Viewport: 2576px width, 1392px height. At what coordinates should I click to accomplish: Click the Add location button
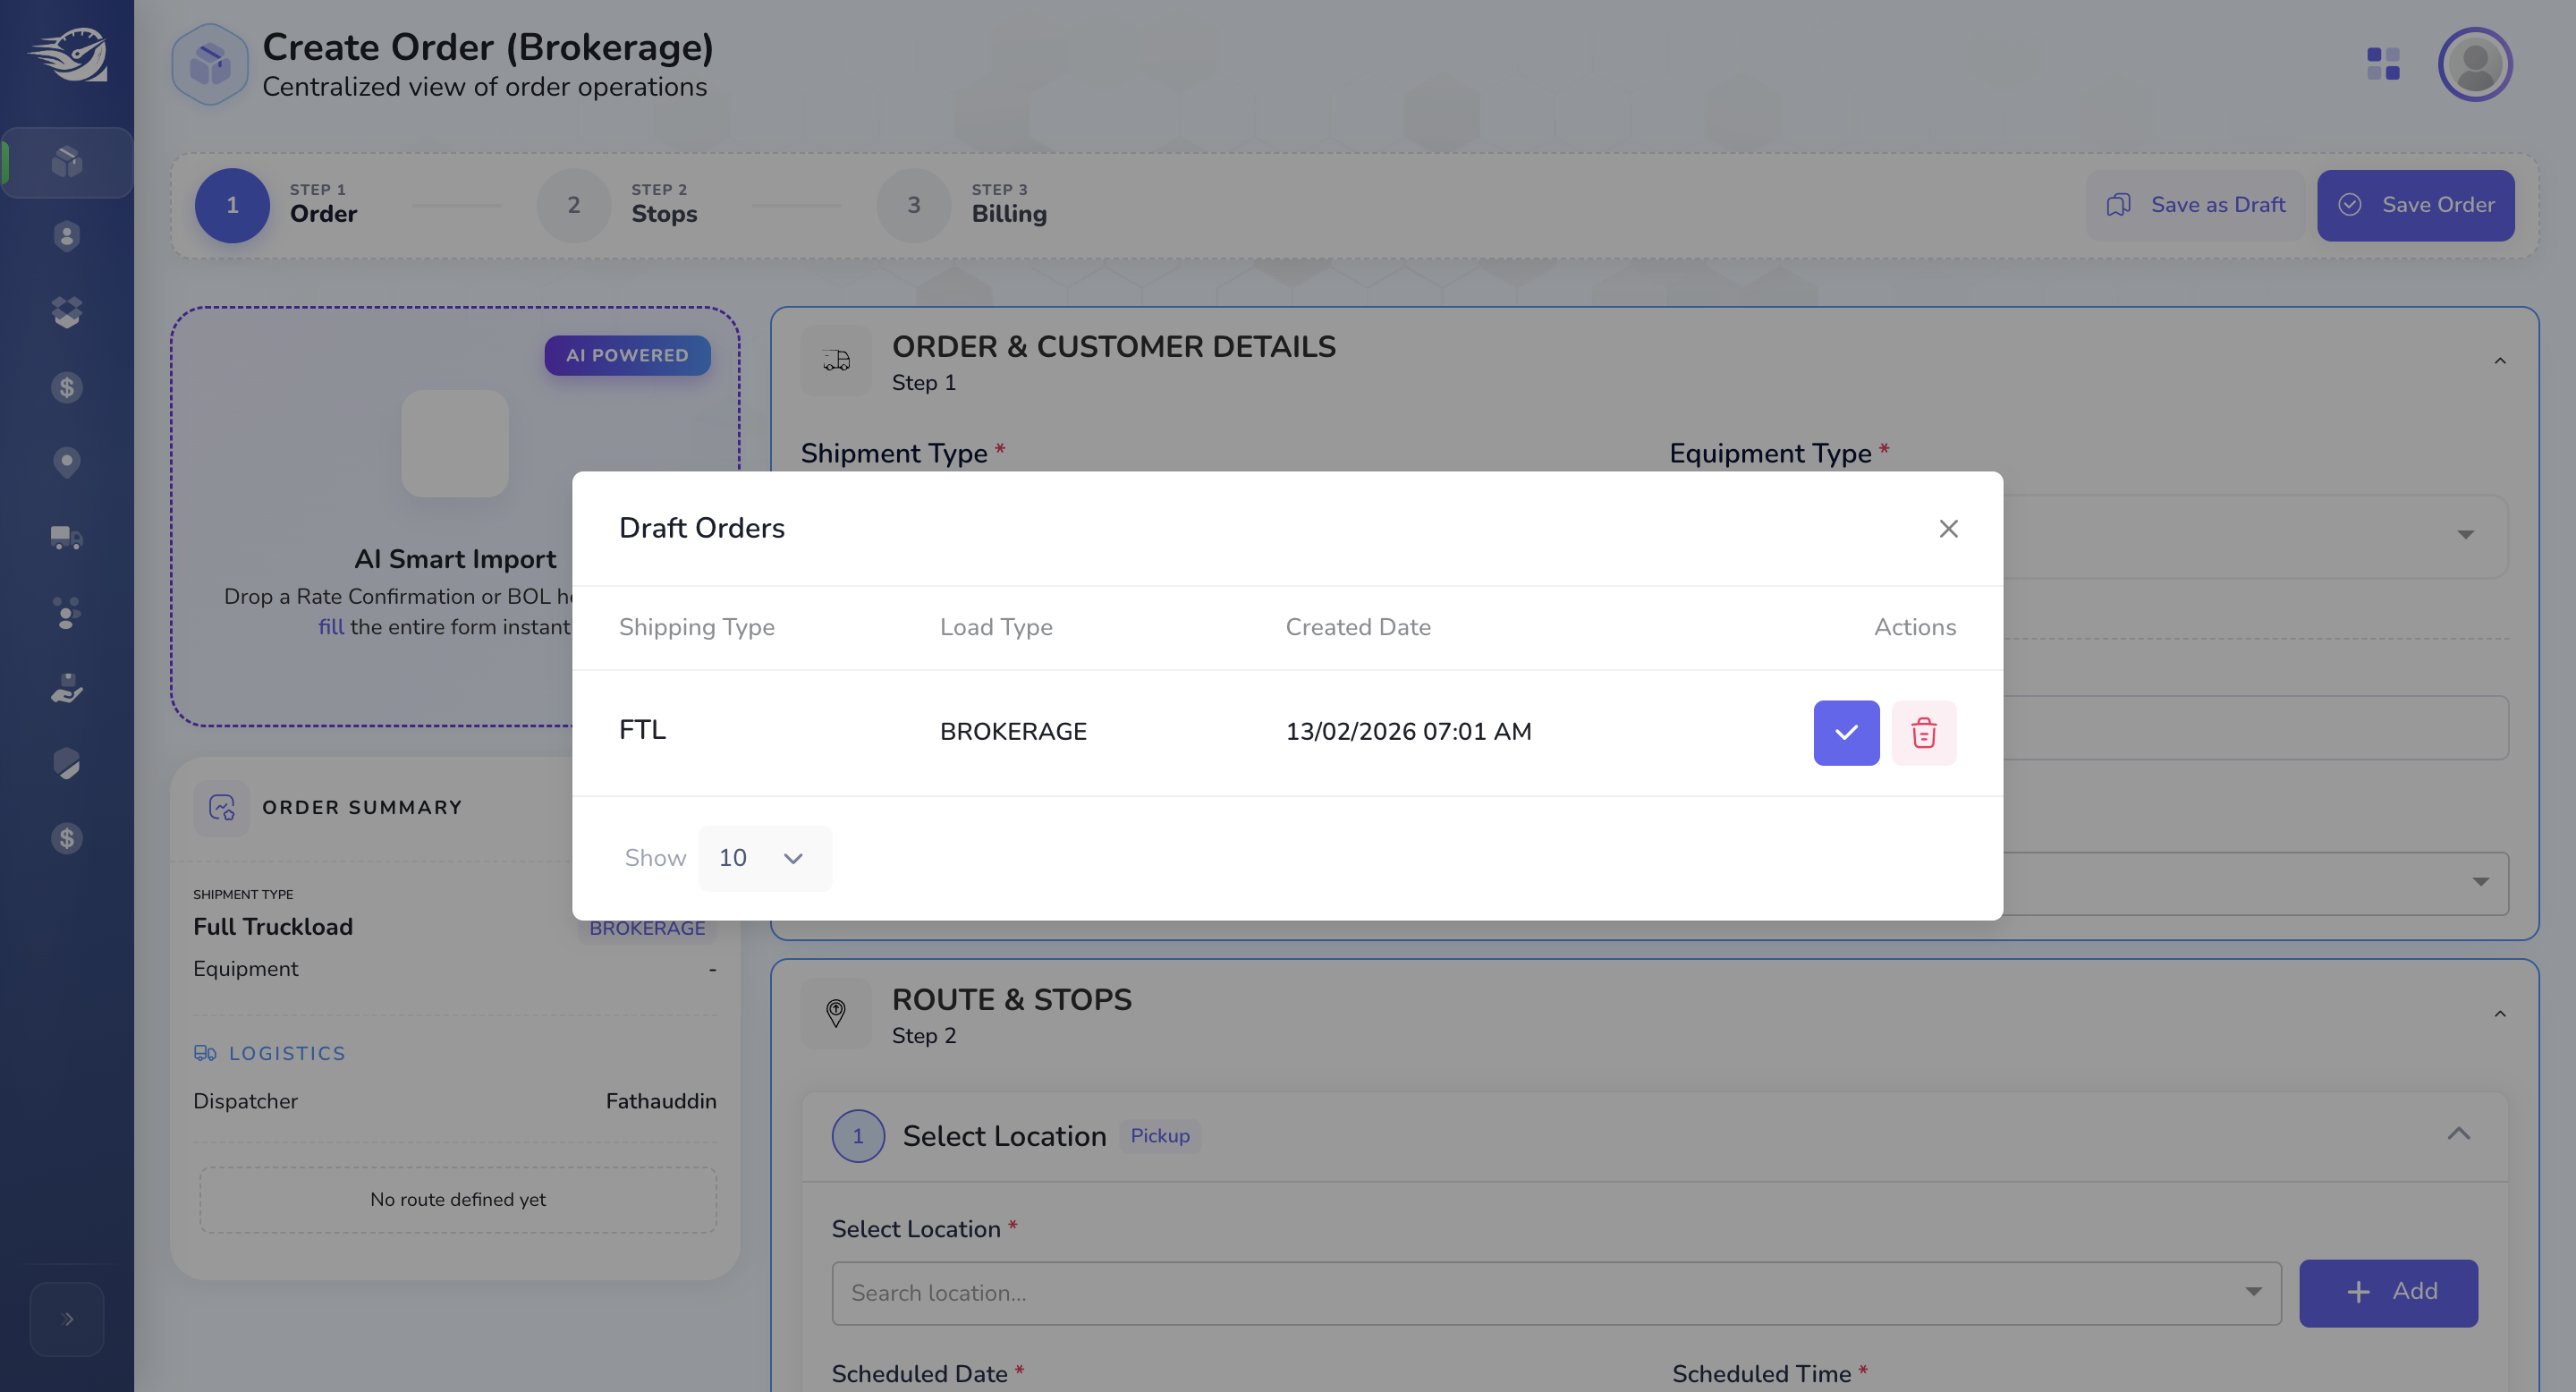pyautogui.click(x=2388, y=1292)
